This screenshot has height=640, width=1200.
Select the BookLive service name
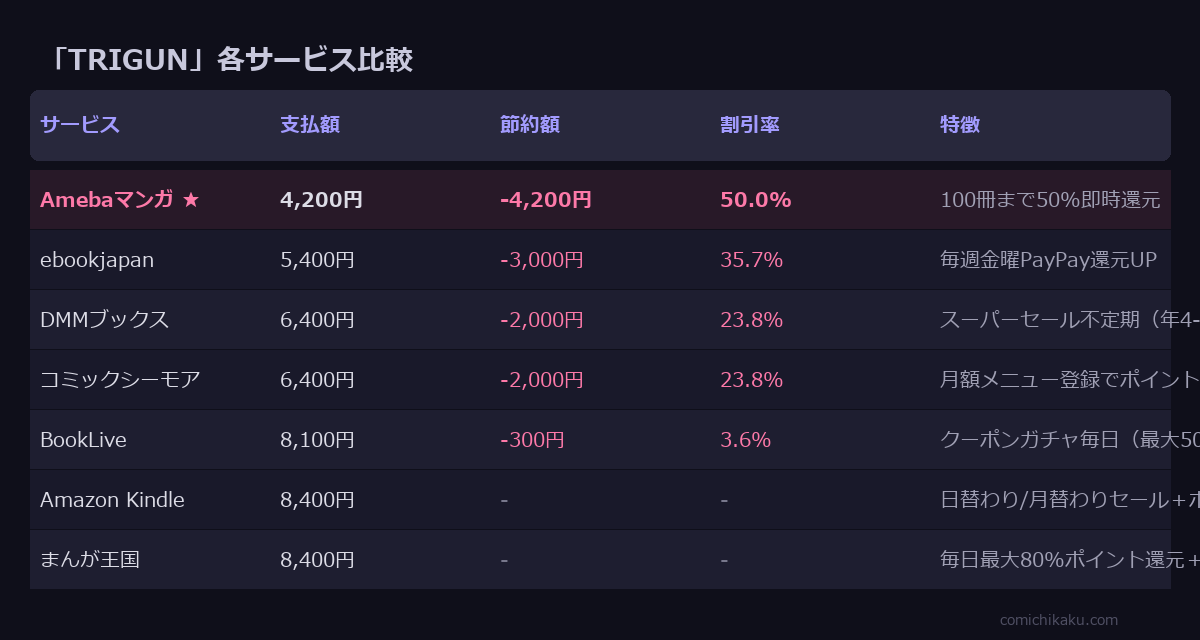coord(83,440)
